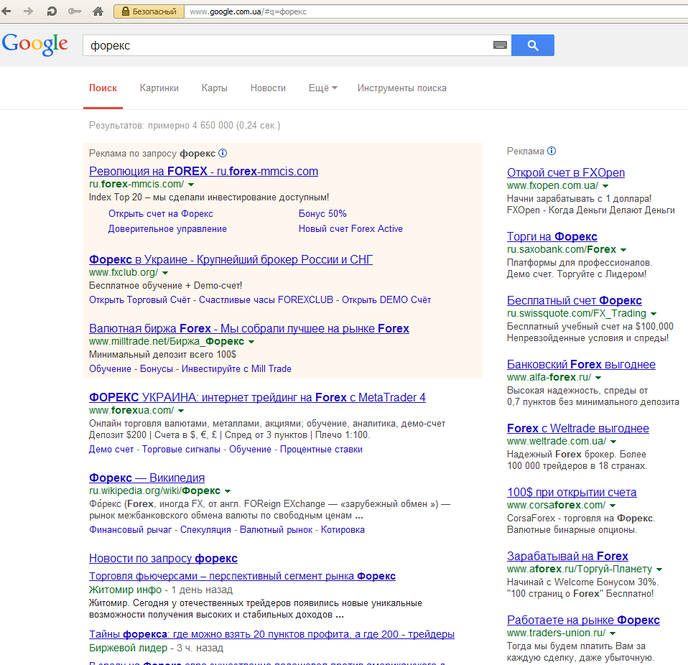The image size is (688, 665).
Task: Reload the page with the refresh icon
Action: 52,11
